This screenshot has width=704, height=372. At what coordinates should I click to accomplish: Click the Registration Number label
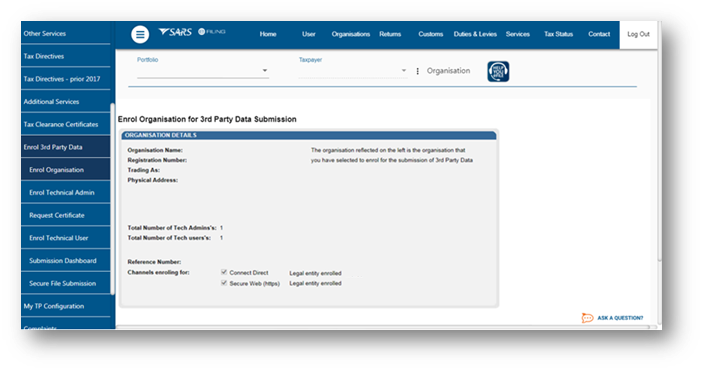(x=157, y=160)
